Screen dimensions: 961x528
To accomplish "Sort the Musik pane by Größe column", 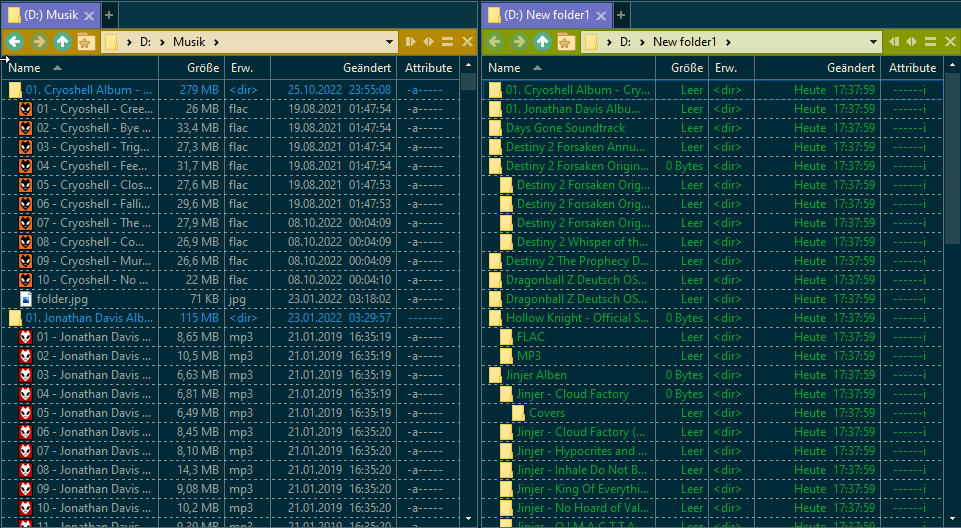I will pyautogui.click(x=192, y=67).
